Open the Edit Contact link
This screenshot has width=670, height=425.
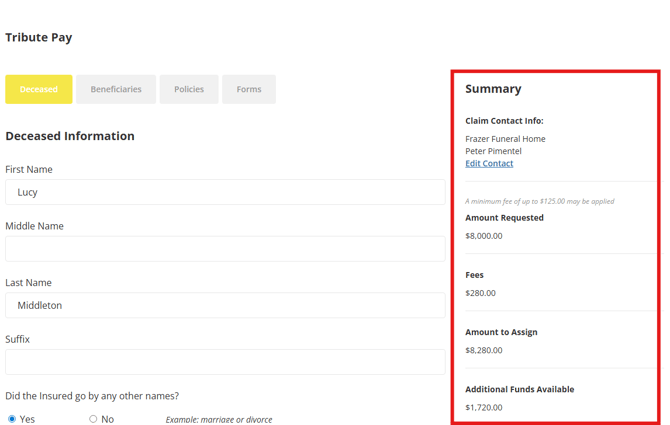coord(489,163)
